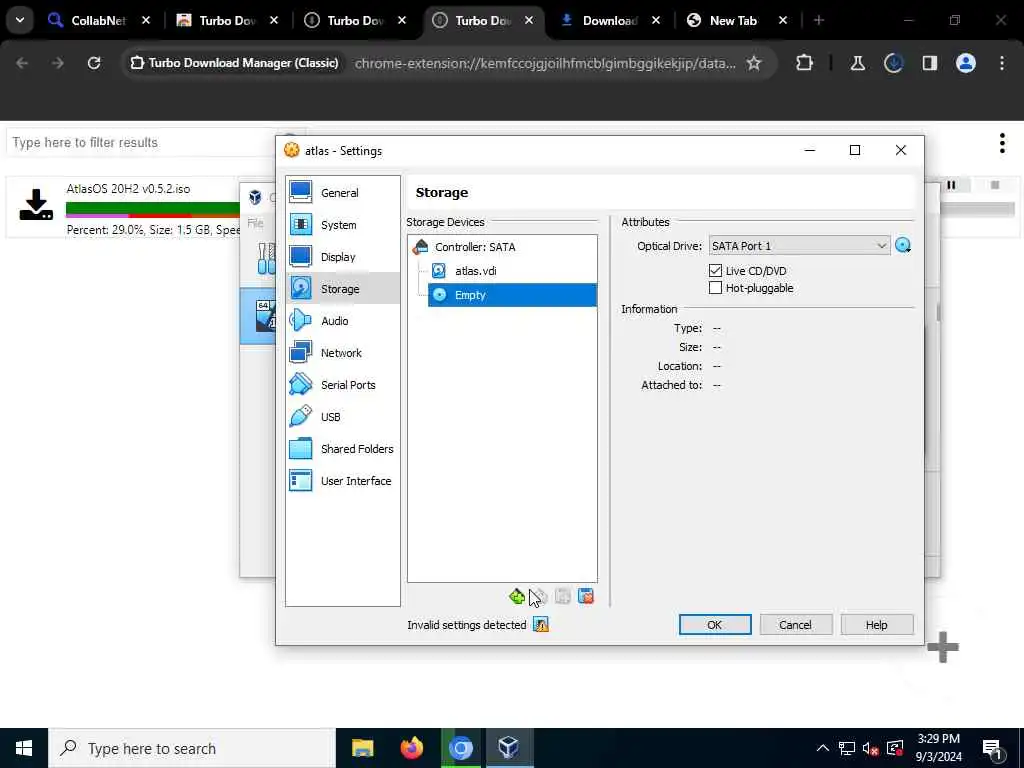Toggle Chrome side panel
Image resolution: width=1024 pixels, height=768 pixels.
pos(929,63)
